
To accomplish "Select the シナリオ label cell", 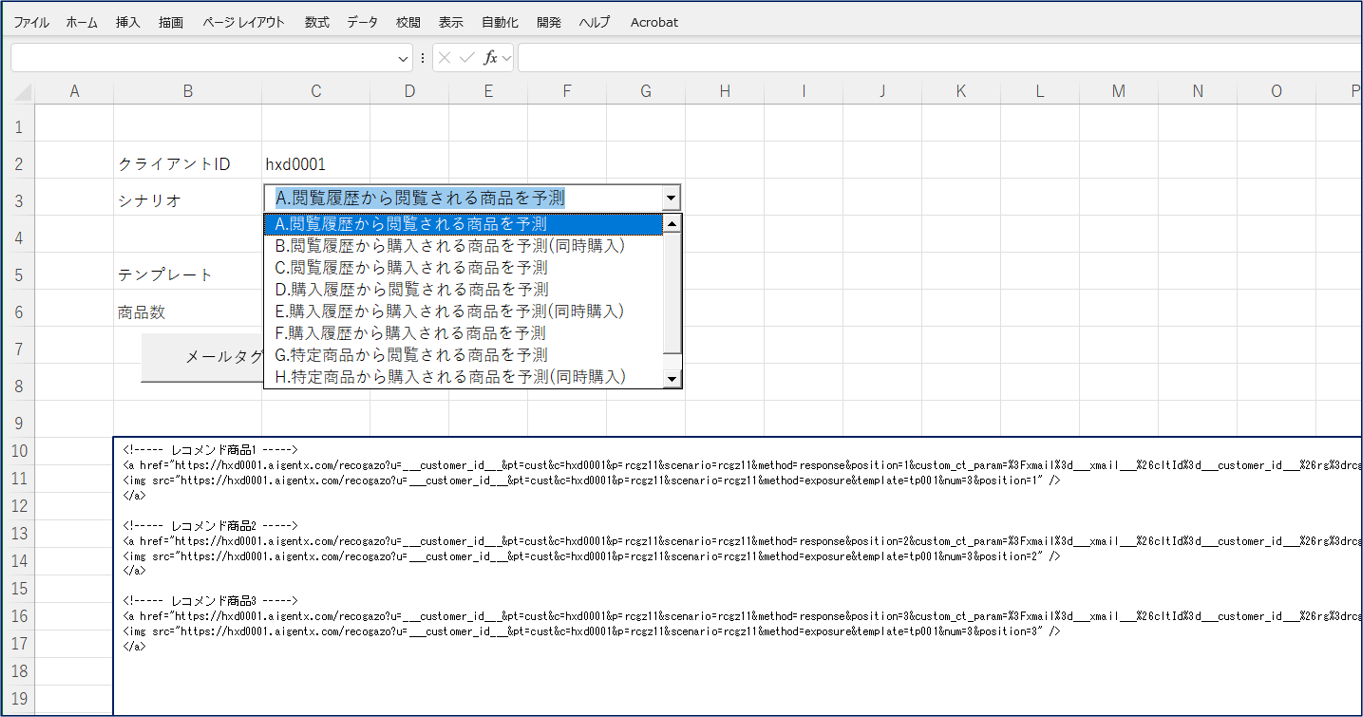I will point(188,201).
